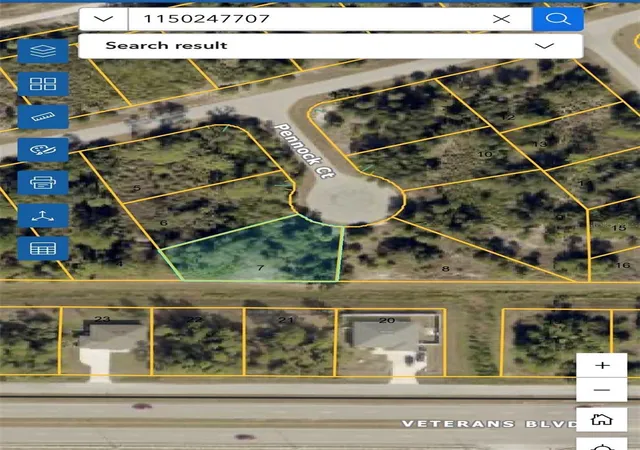
Task: Click the parcel labeled 13
Action: pyautogui.click(x=540, y=144)
